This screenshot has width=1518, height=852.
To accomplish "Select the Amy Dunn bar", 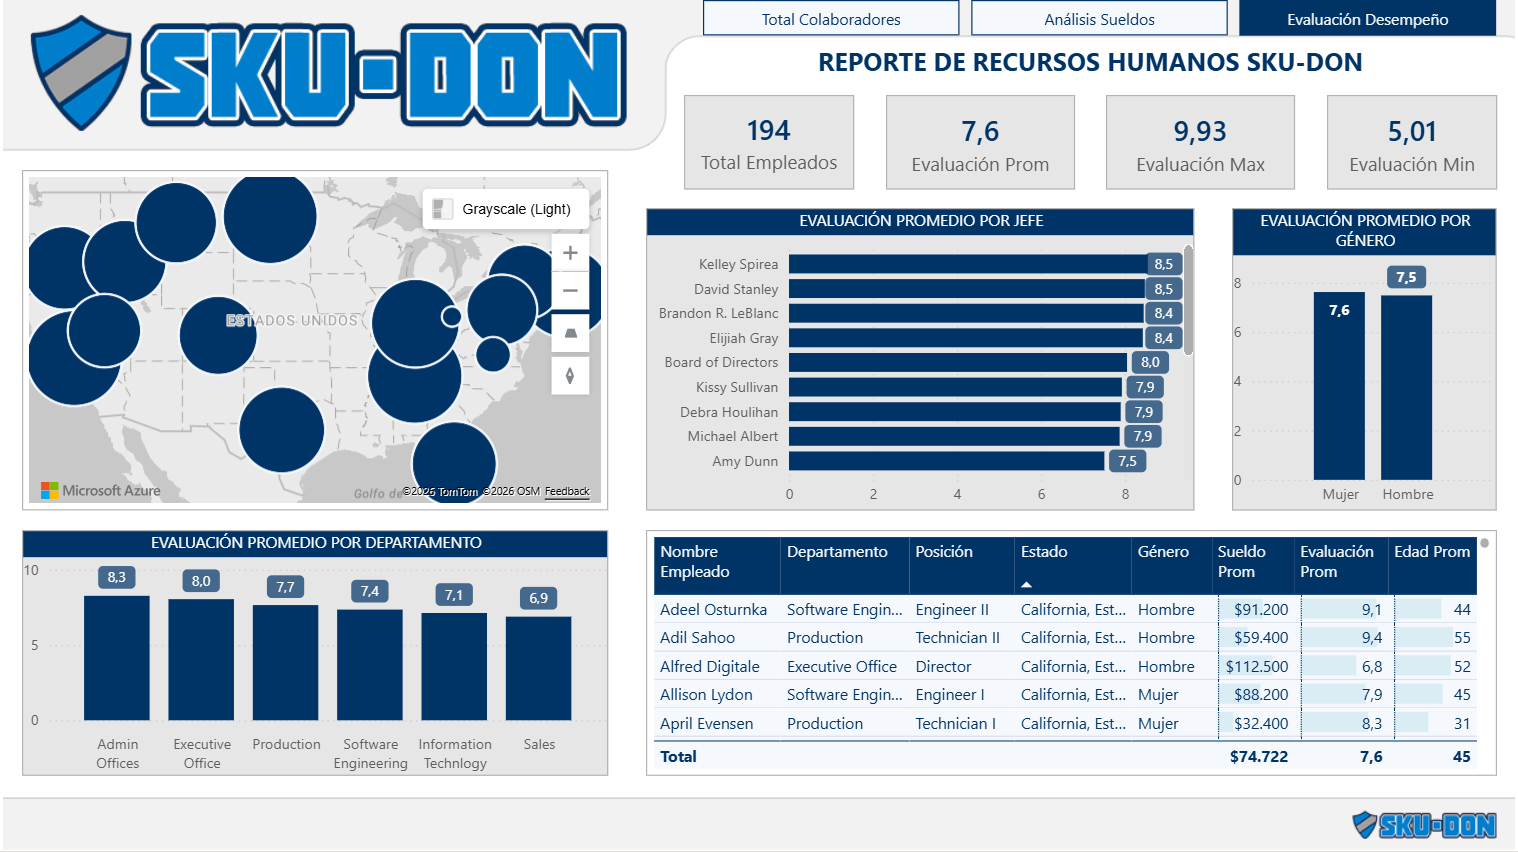I will tap(947, 461).
